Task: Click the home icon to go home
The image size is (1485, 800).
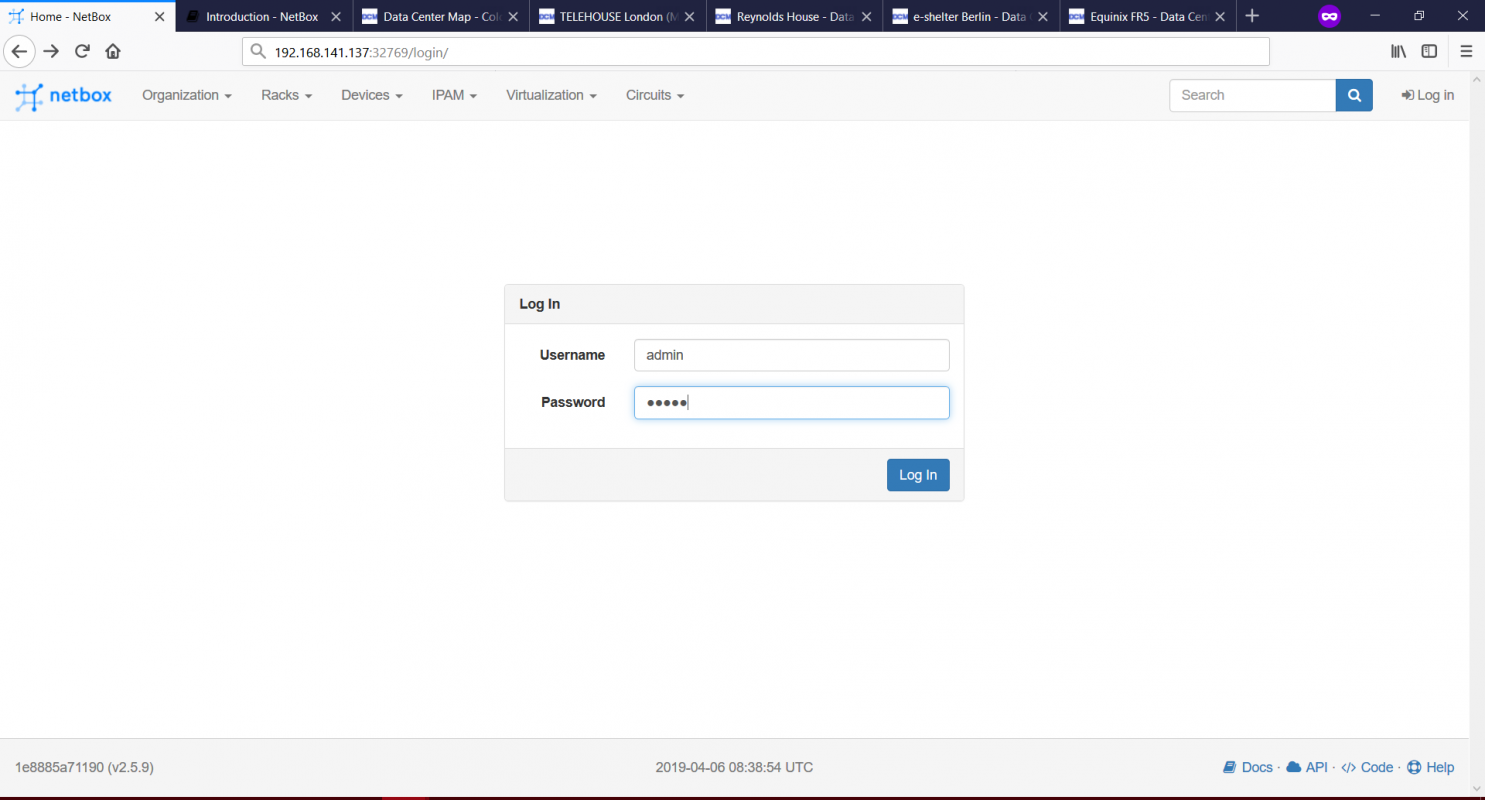Action: (x=112, y=51)
